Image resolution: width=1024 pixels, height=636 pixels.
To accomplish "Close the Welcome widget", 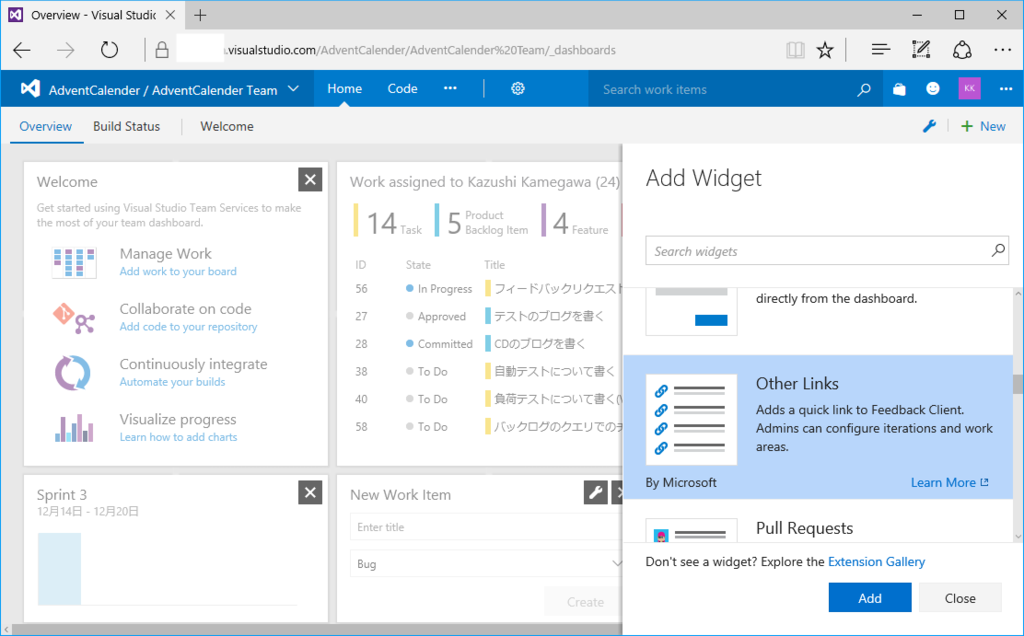I will [x=310, y=180].
